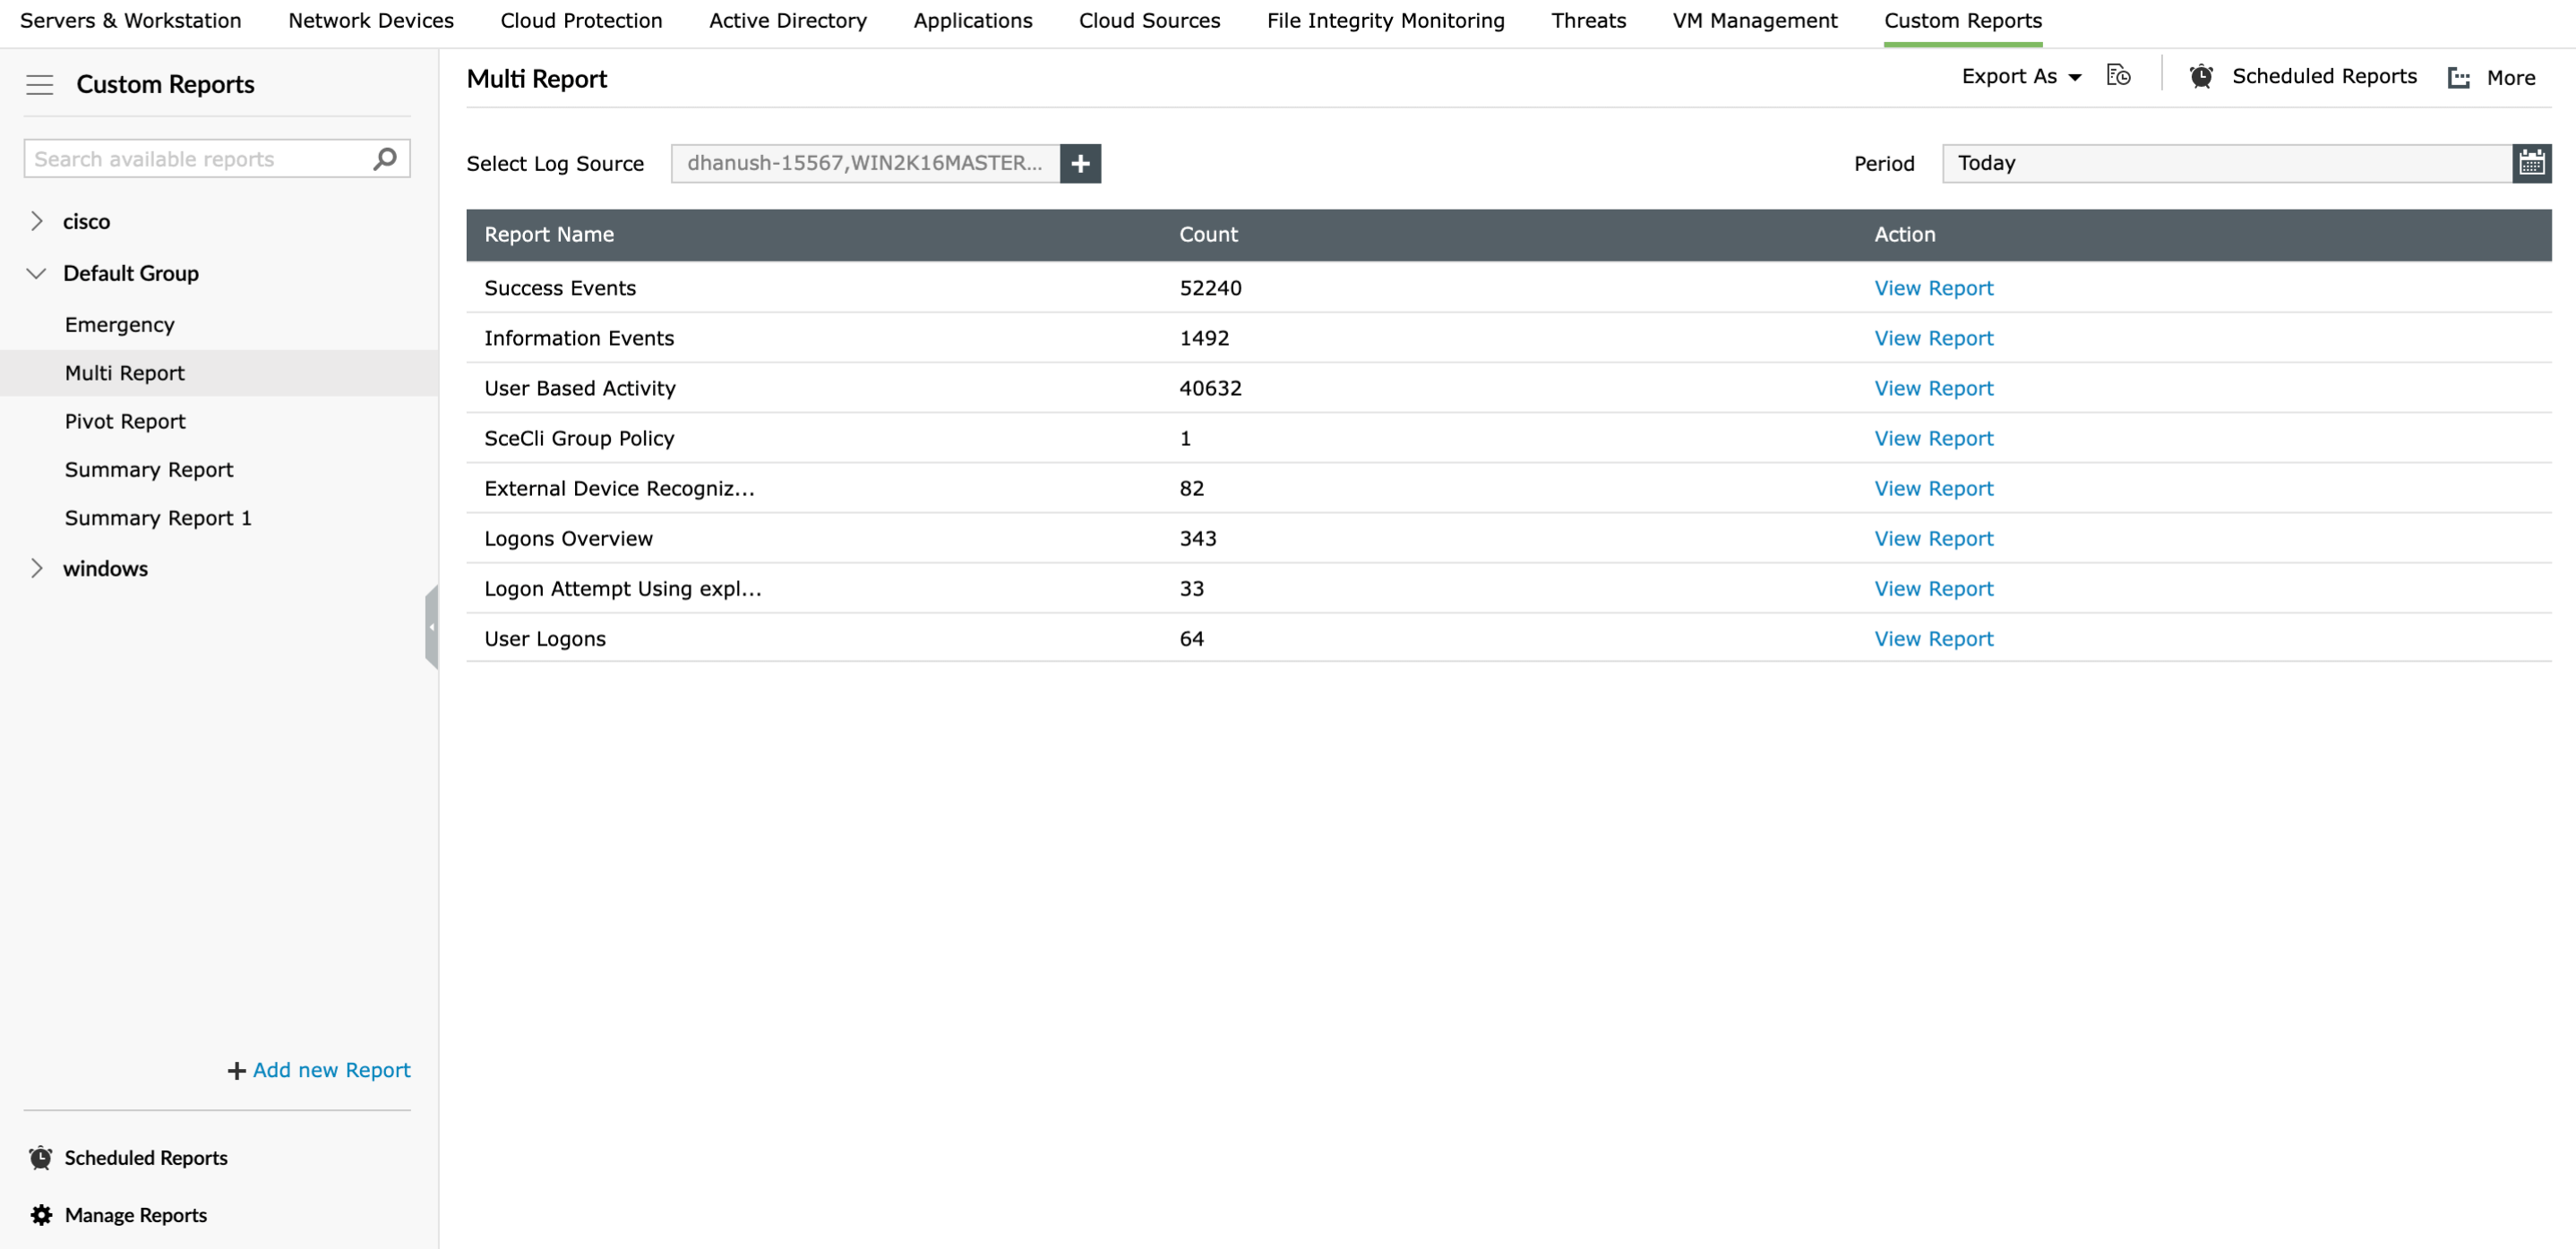
Task: View Report for Success Events
Action: pyautogui.click(x=1931, y=288)
